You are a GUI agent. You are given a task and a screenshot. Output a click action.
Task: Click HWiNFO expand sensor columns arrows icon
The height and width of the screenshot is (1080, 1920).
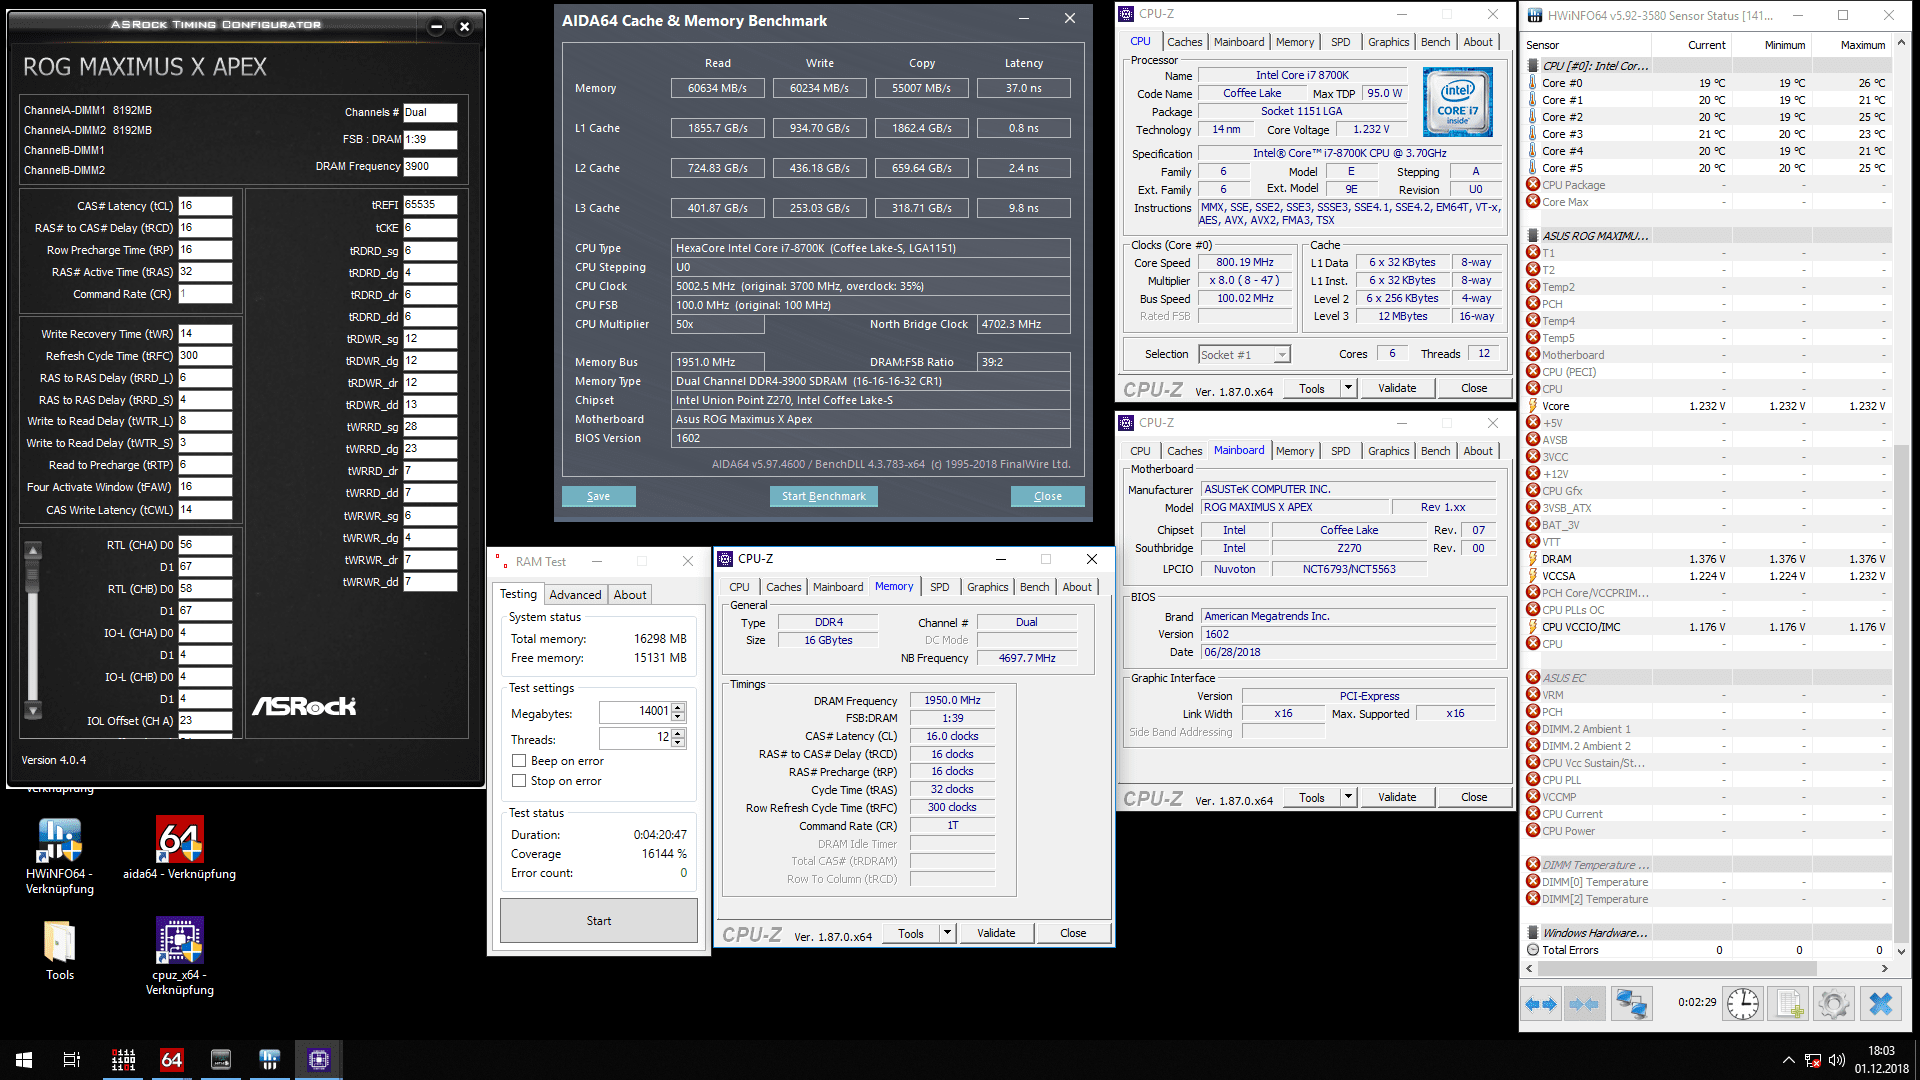point(1541,1003)
